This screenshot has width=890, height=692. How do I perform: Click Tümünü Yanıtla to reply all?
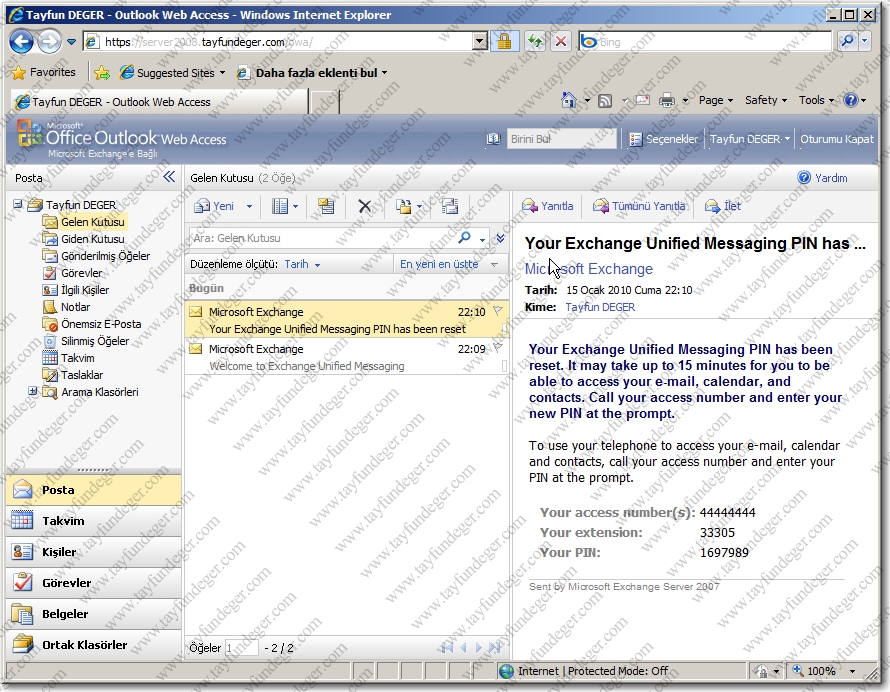(639, 206)
